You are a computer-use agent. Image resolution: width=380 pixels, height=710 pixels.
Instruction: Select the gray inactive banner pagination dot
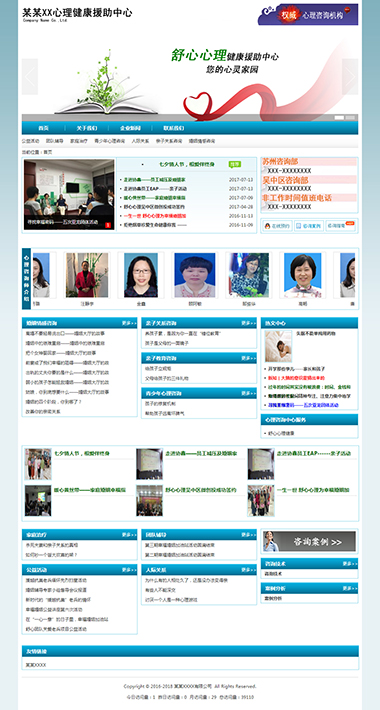pos(350,117)
